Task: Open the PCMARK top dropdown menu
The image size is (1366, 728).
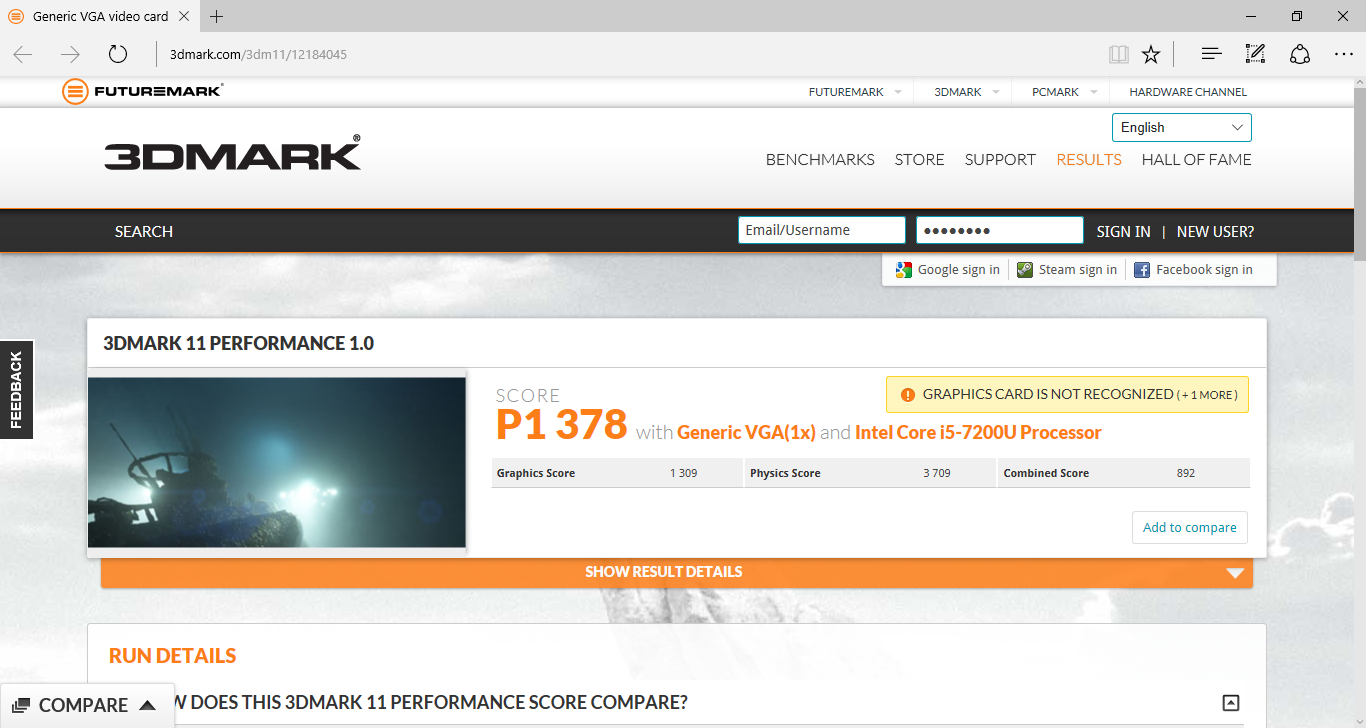Action: (1064, 92)
